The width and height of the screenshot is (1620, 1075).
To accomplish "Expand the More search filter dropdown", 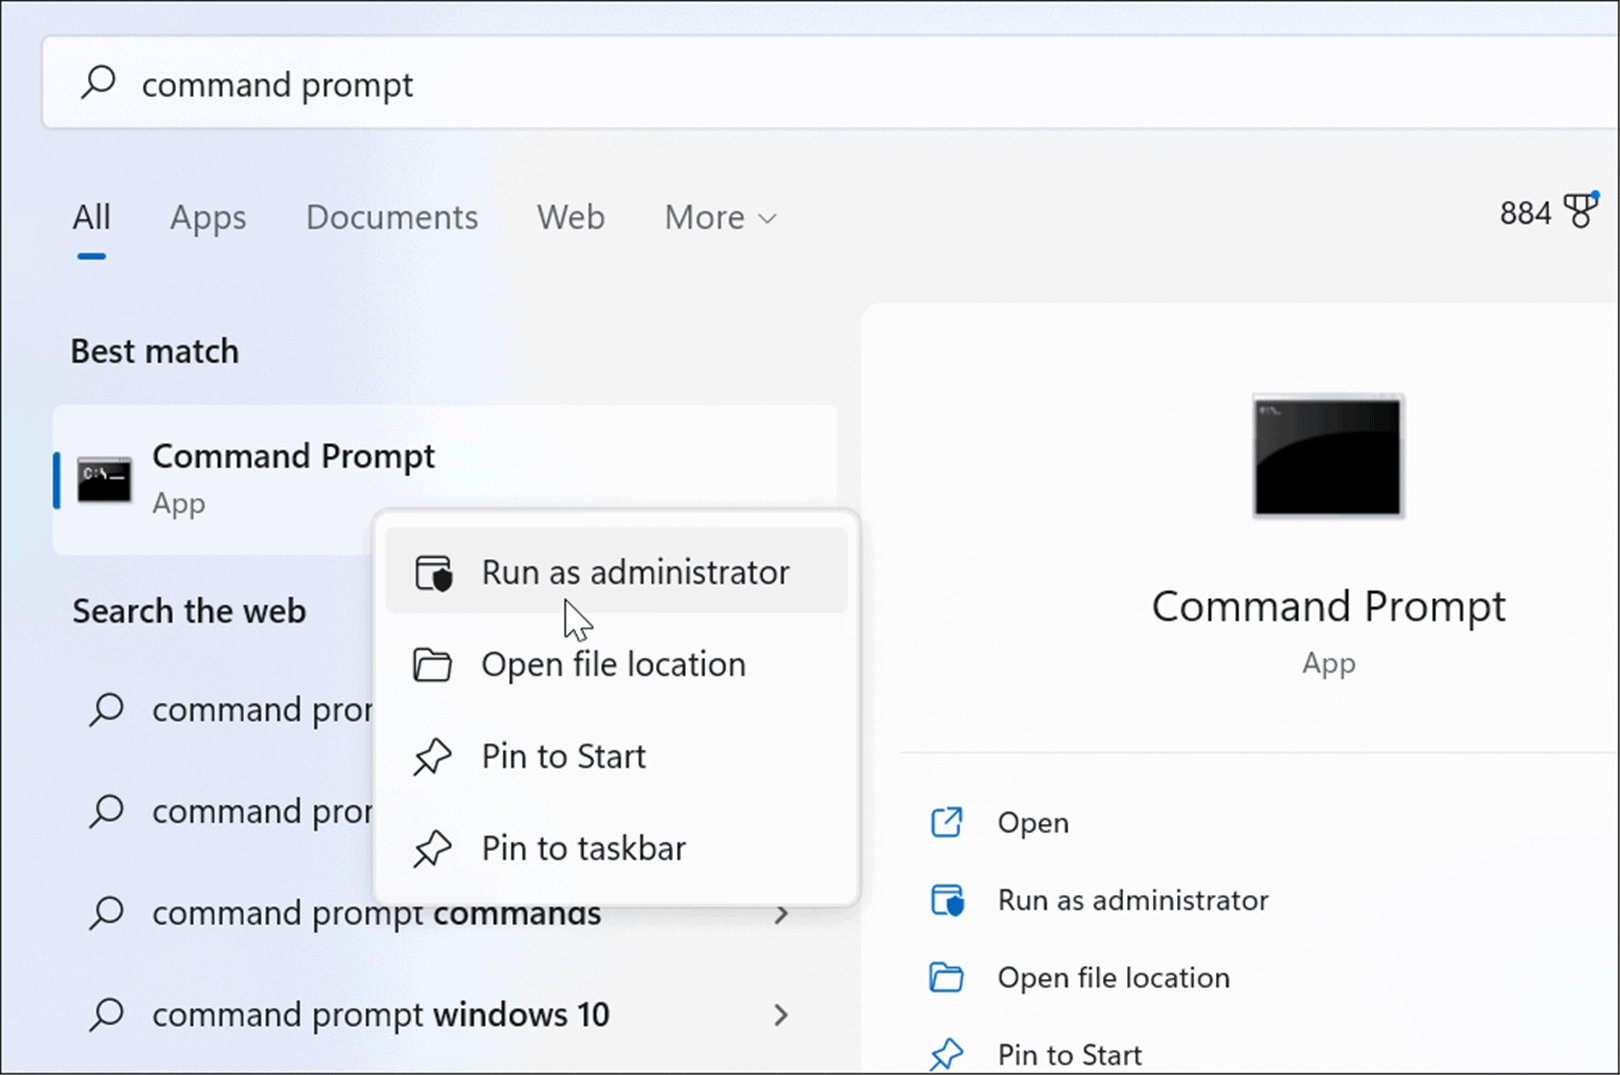I will click(719, 217).
